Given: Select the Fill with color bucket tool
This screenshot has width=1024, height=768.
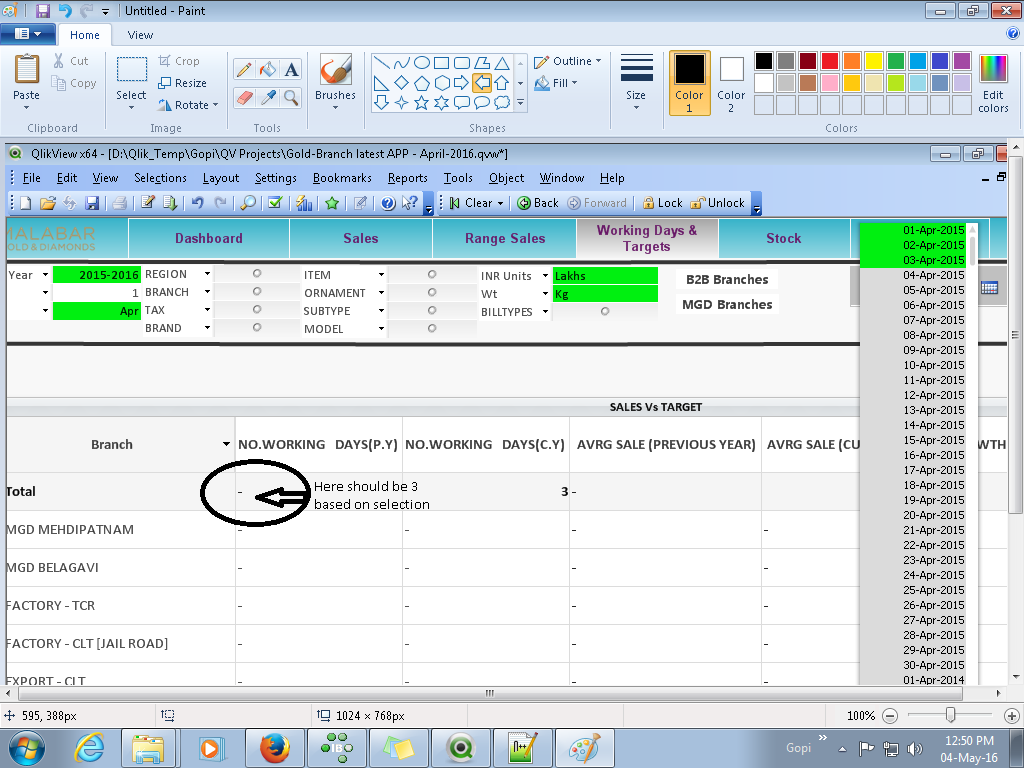Looking at the screenshot, I should 268,69.
